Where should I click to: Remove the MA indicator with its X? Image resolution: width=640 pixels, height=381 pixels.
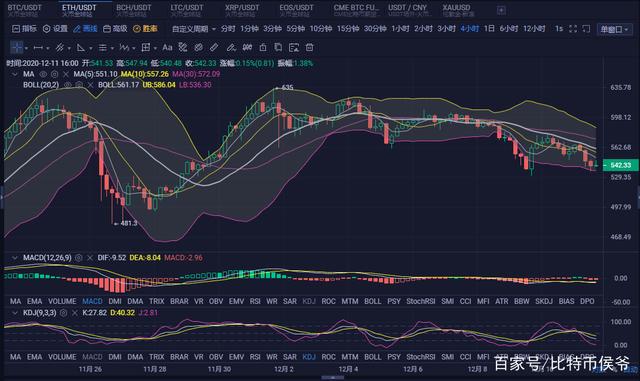point(65,74)
